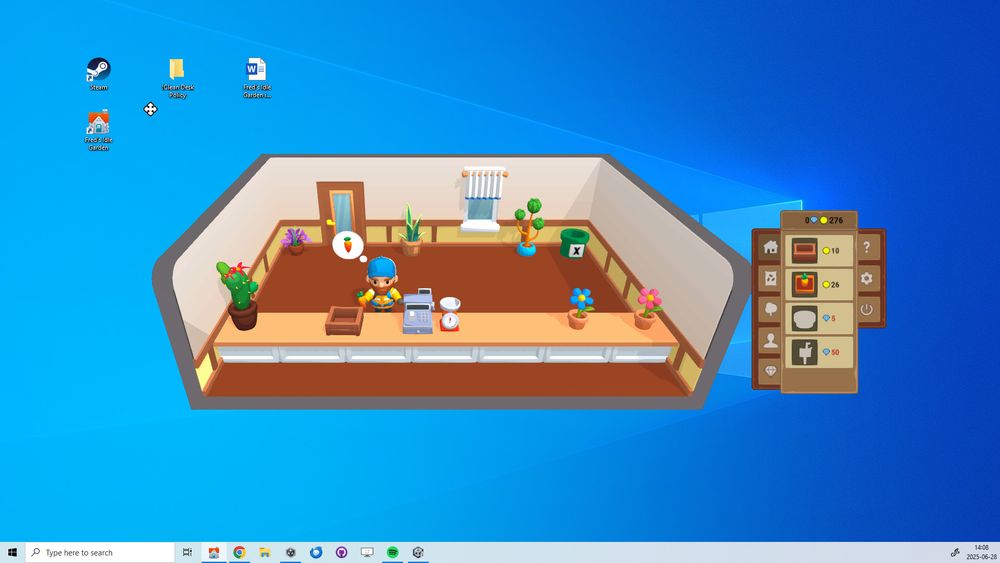This screenshot has height=563, width=1000.
Task: Open the Steam desktop shortcut
Action: pyautogui.click(x=98, y=74)
